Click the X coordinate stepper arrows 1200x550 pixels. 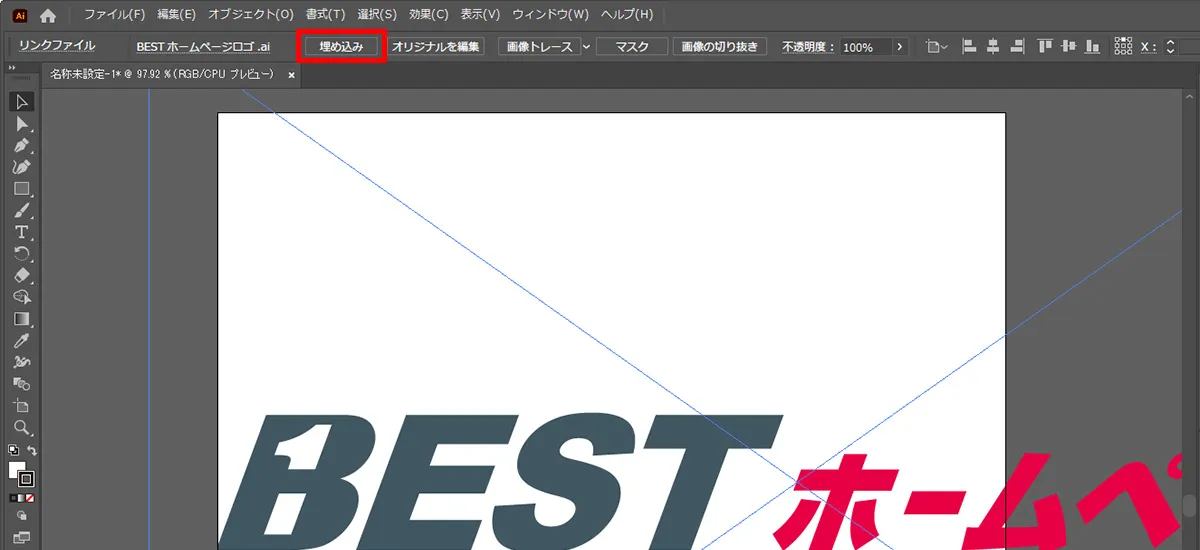pos(1170,47)
